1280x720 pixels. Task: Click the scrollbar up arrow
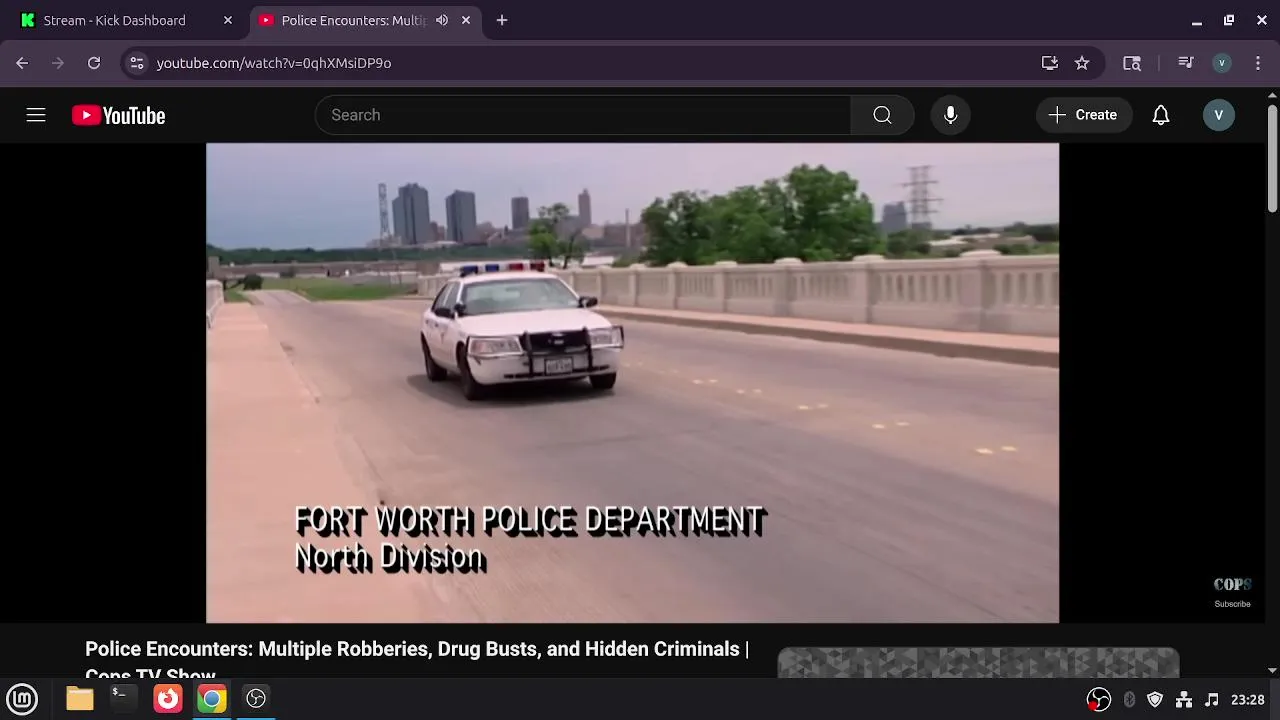tap(1272, 95)
